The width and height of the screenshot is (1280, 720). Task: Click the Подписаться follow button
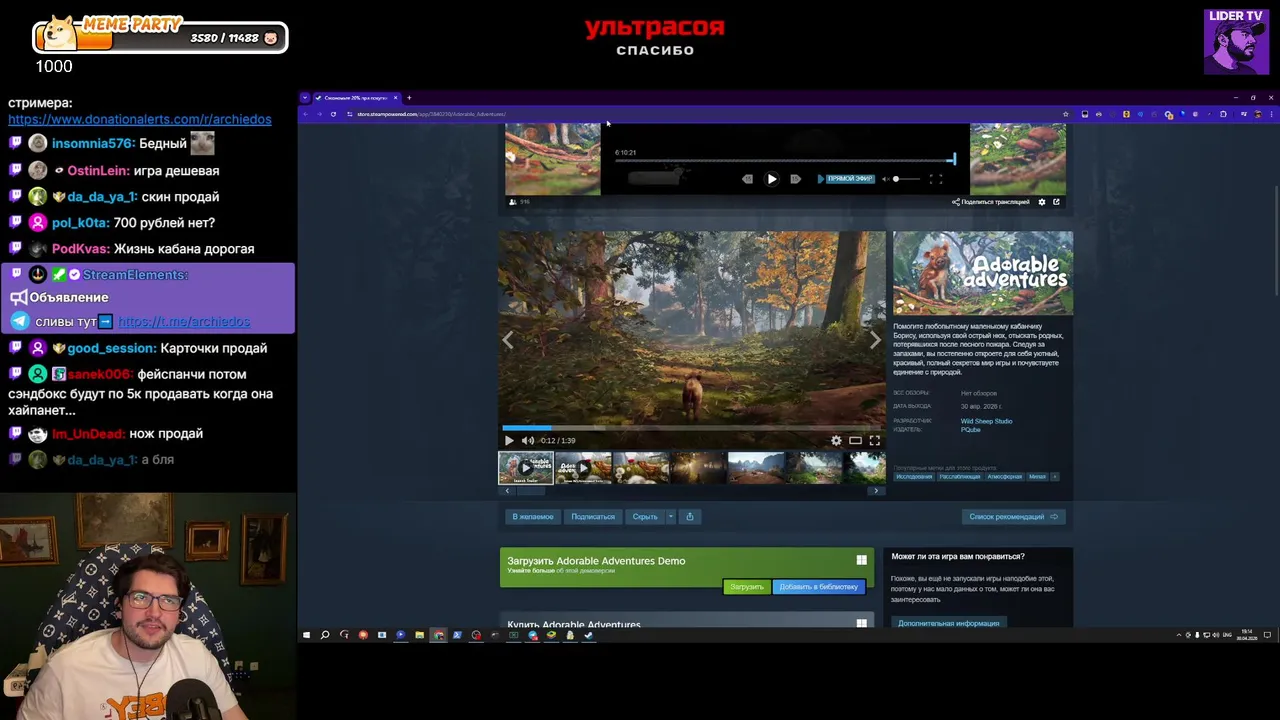pyautogui.click(x=593, y=517)
